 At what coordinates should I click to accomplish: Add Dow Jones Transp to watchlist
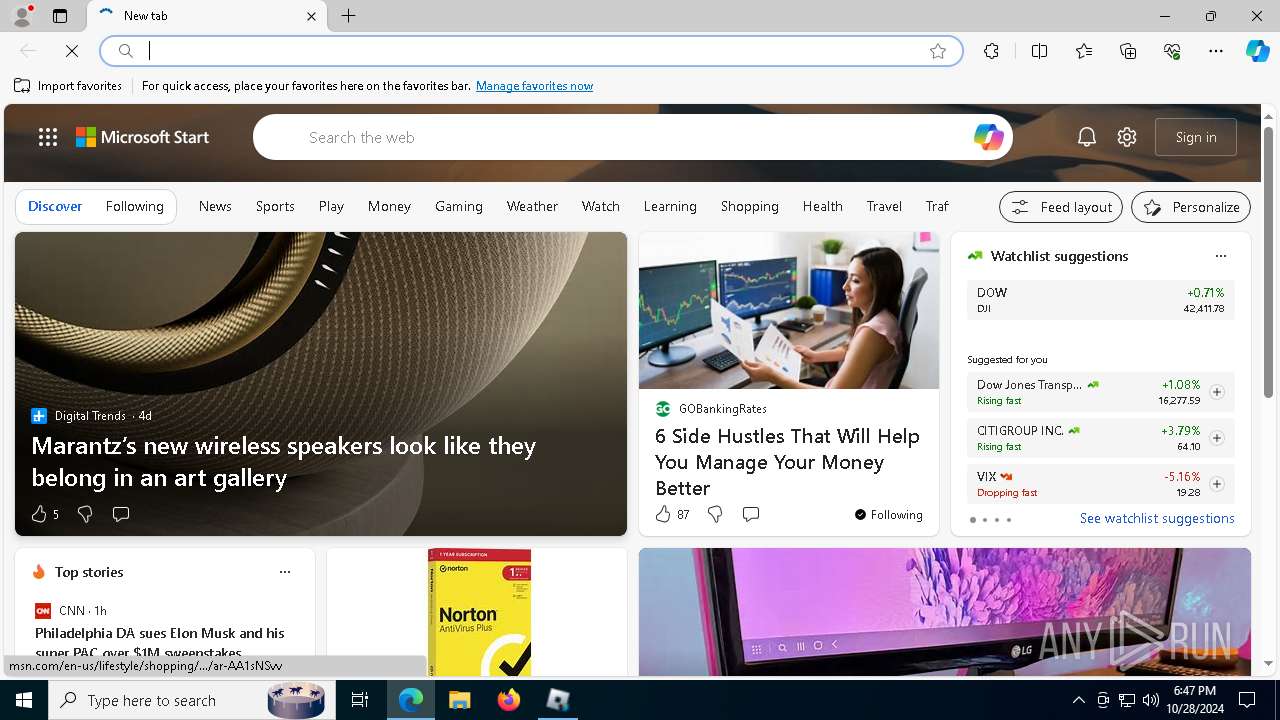coord(1216,392)
